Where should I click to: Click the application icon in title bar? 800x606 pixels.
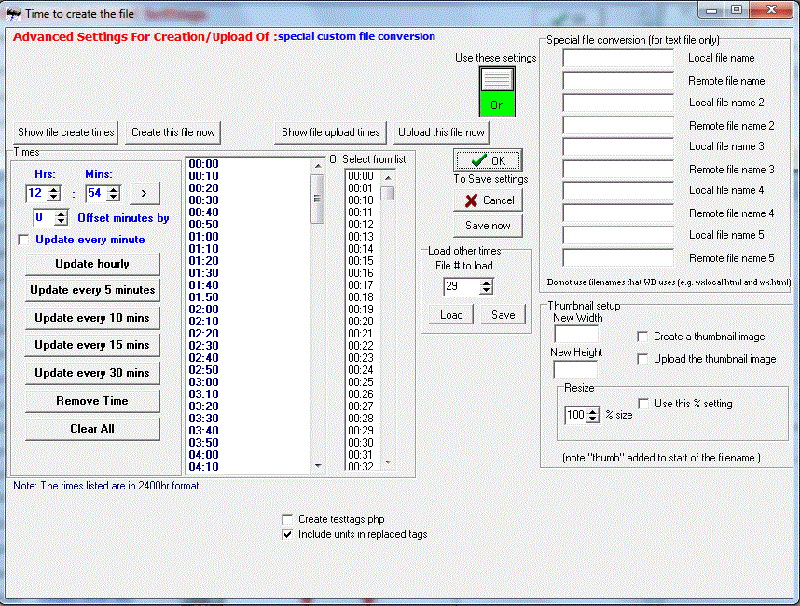tap(13, 14)
